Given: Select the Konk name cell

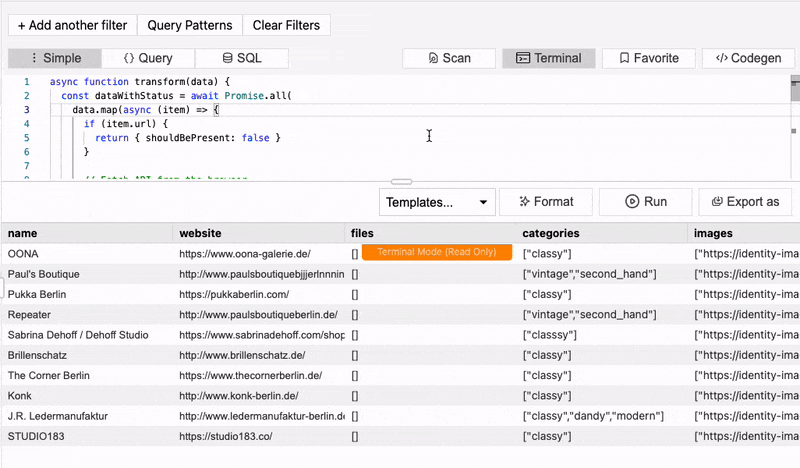Looking at the screenshot, I should coord(87,396).
